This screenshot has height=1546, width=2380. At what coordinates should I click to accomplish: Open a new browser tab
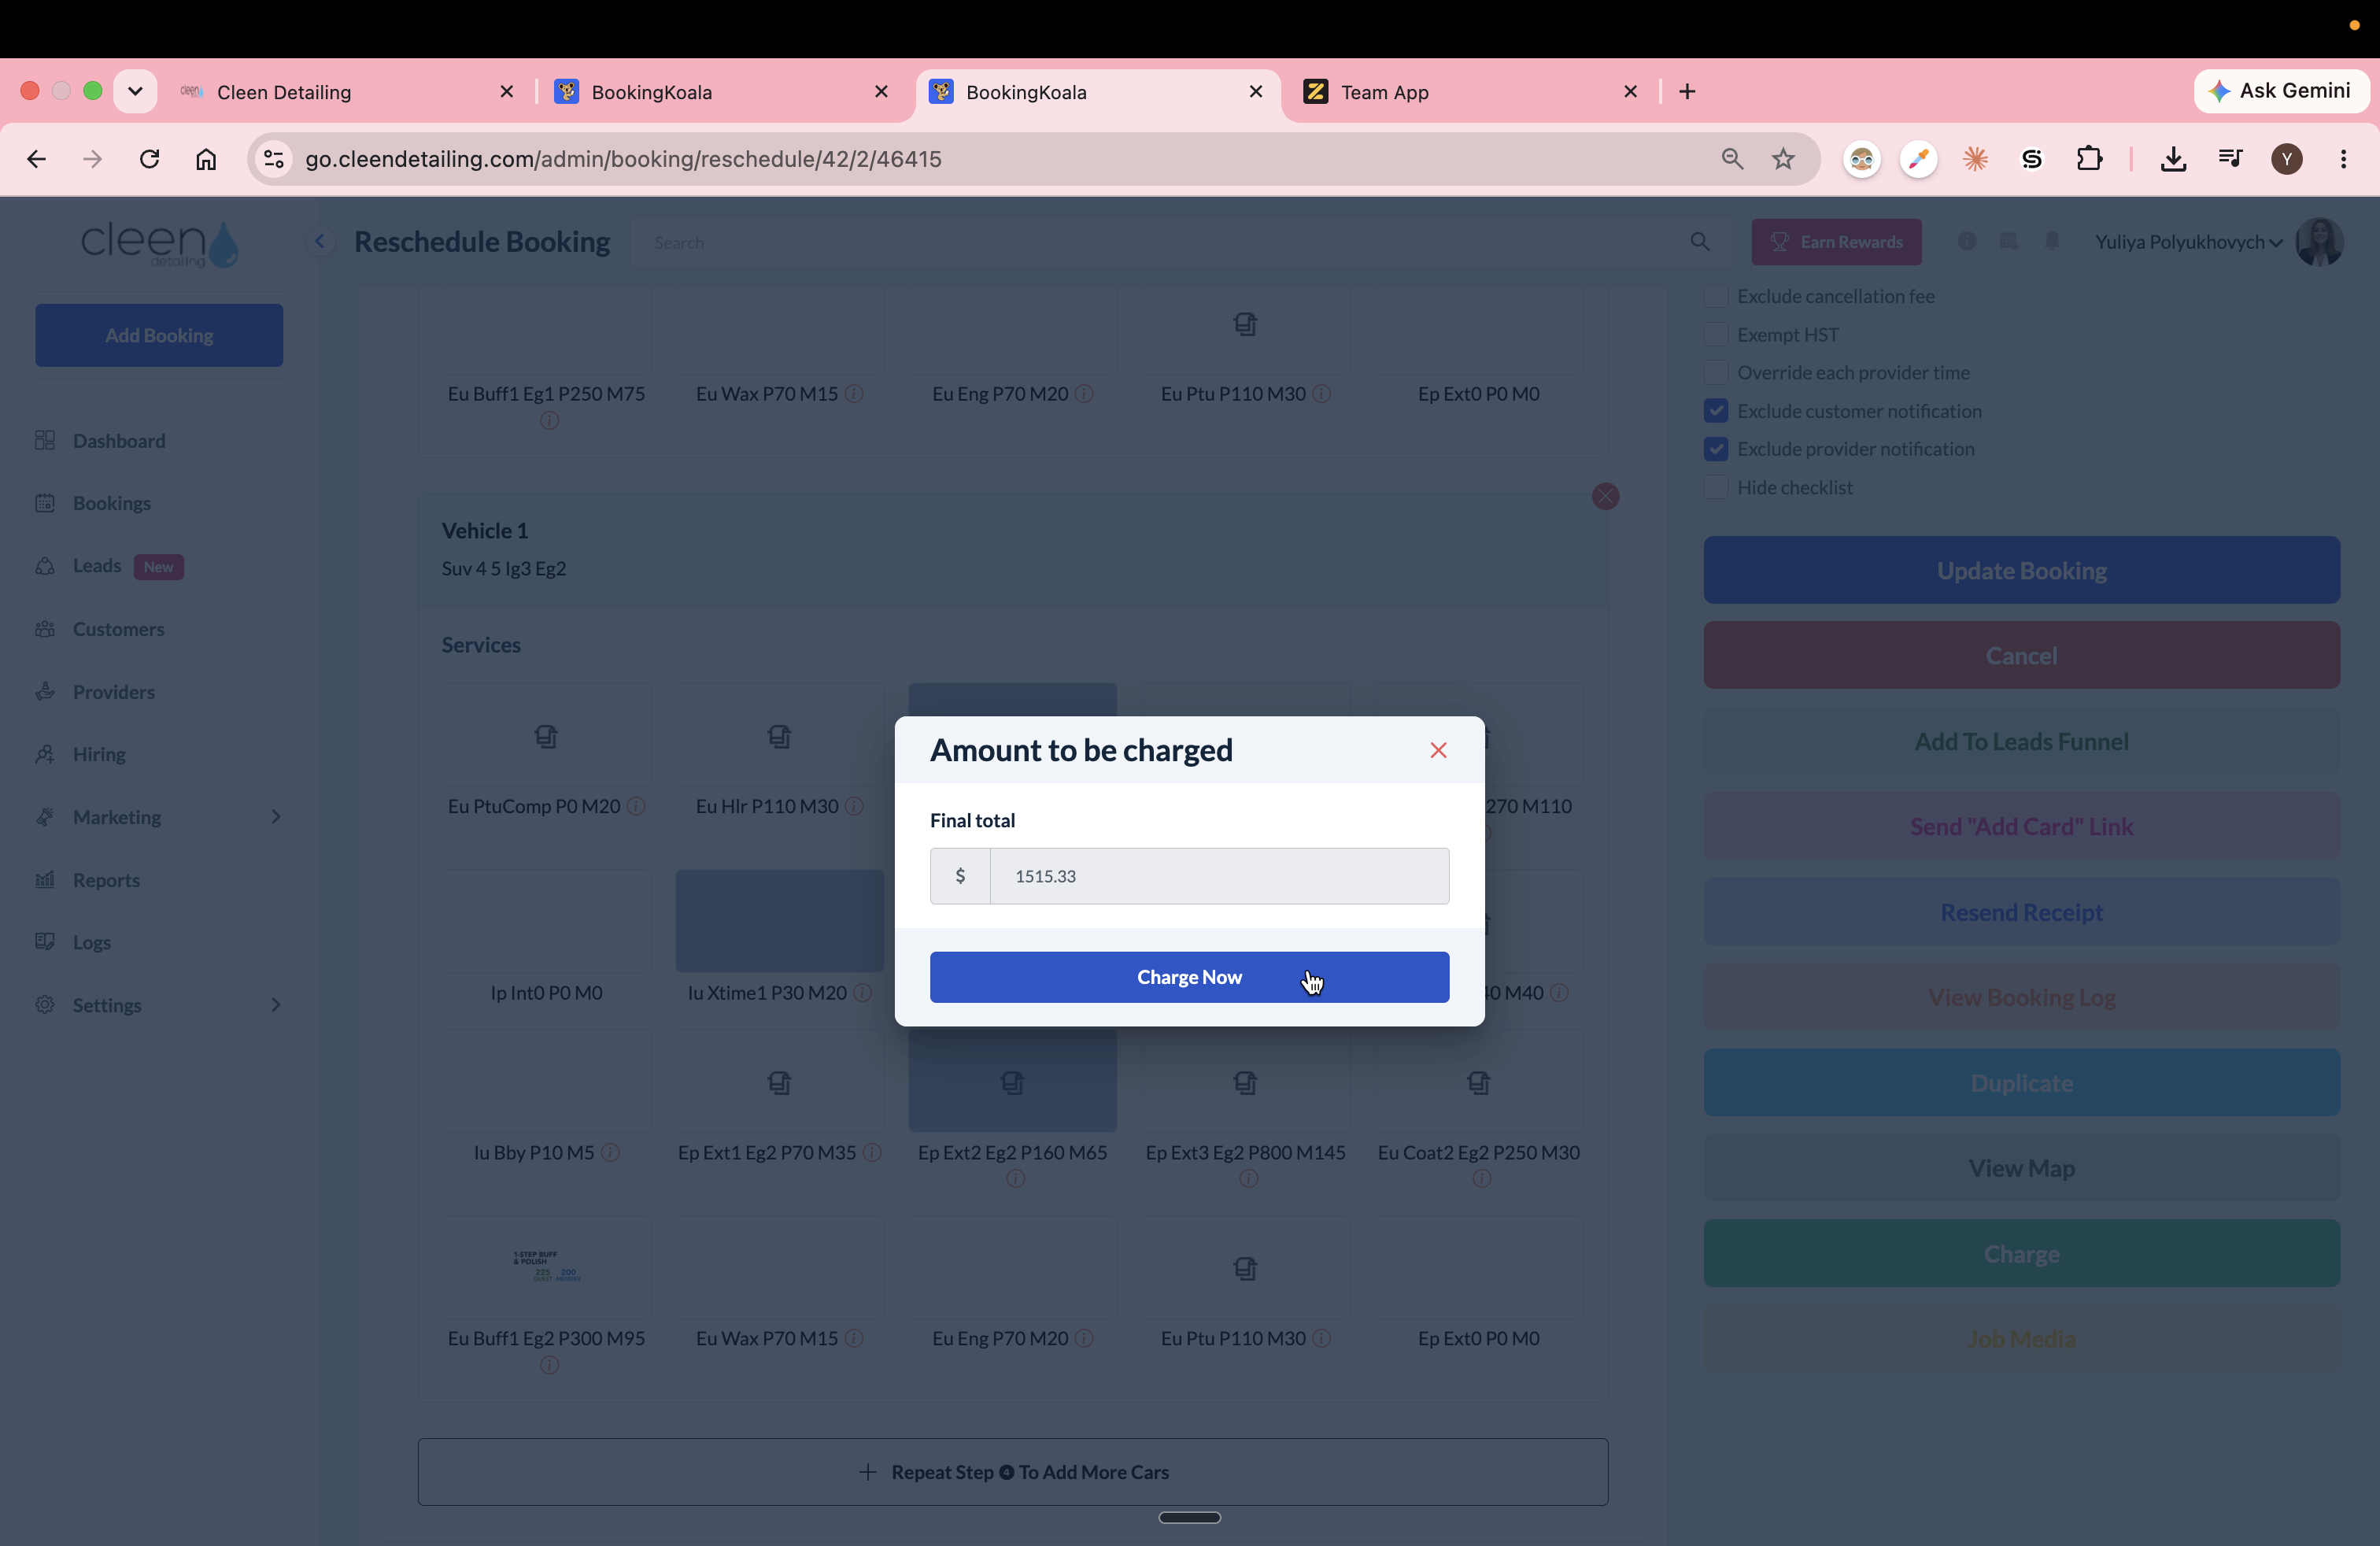pyautogui.click(x=1687, y=92)
